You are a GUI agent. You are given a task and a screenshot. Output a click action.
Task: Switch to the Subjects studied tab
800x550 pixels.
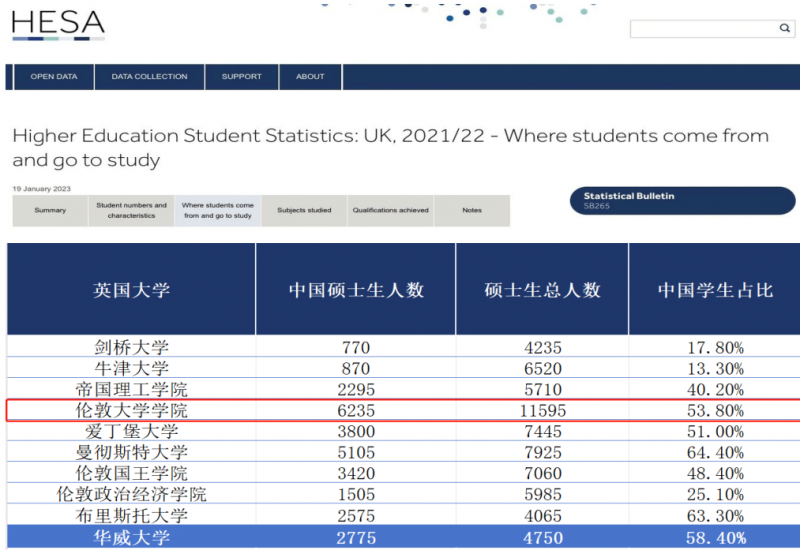coord(304,211)
